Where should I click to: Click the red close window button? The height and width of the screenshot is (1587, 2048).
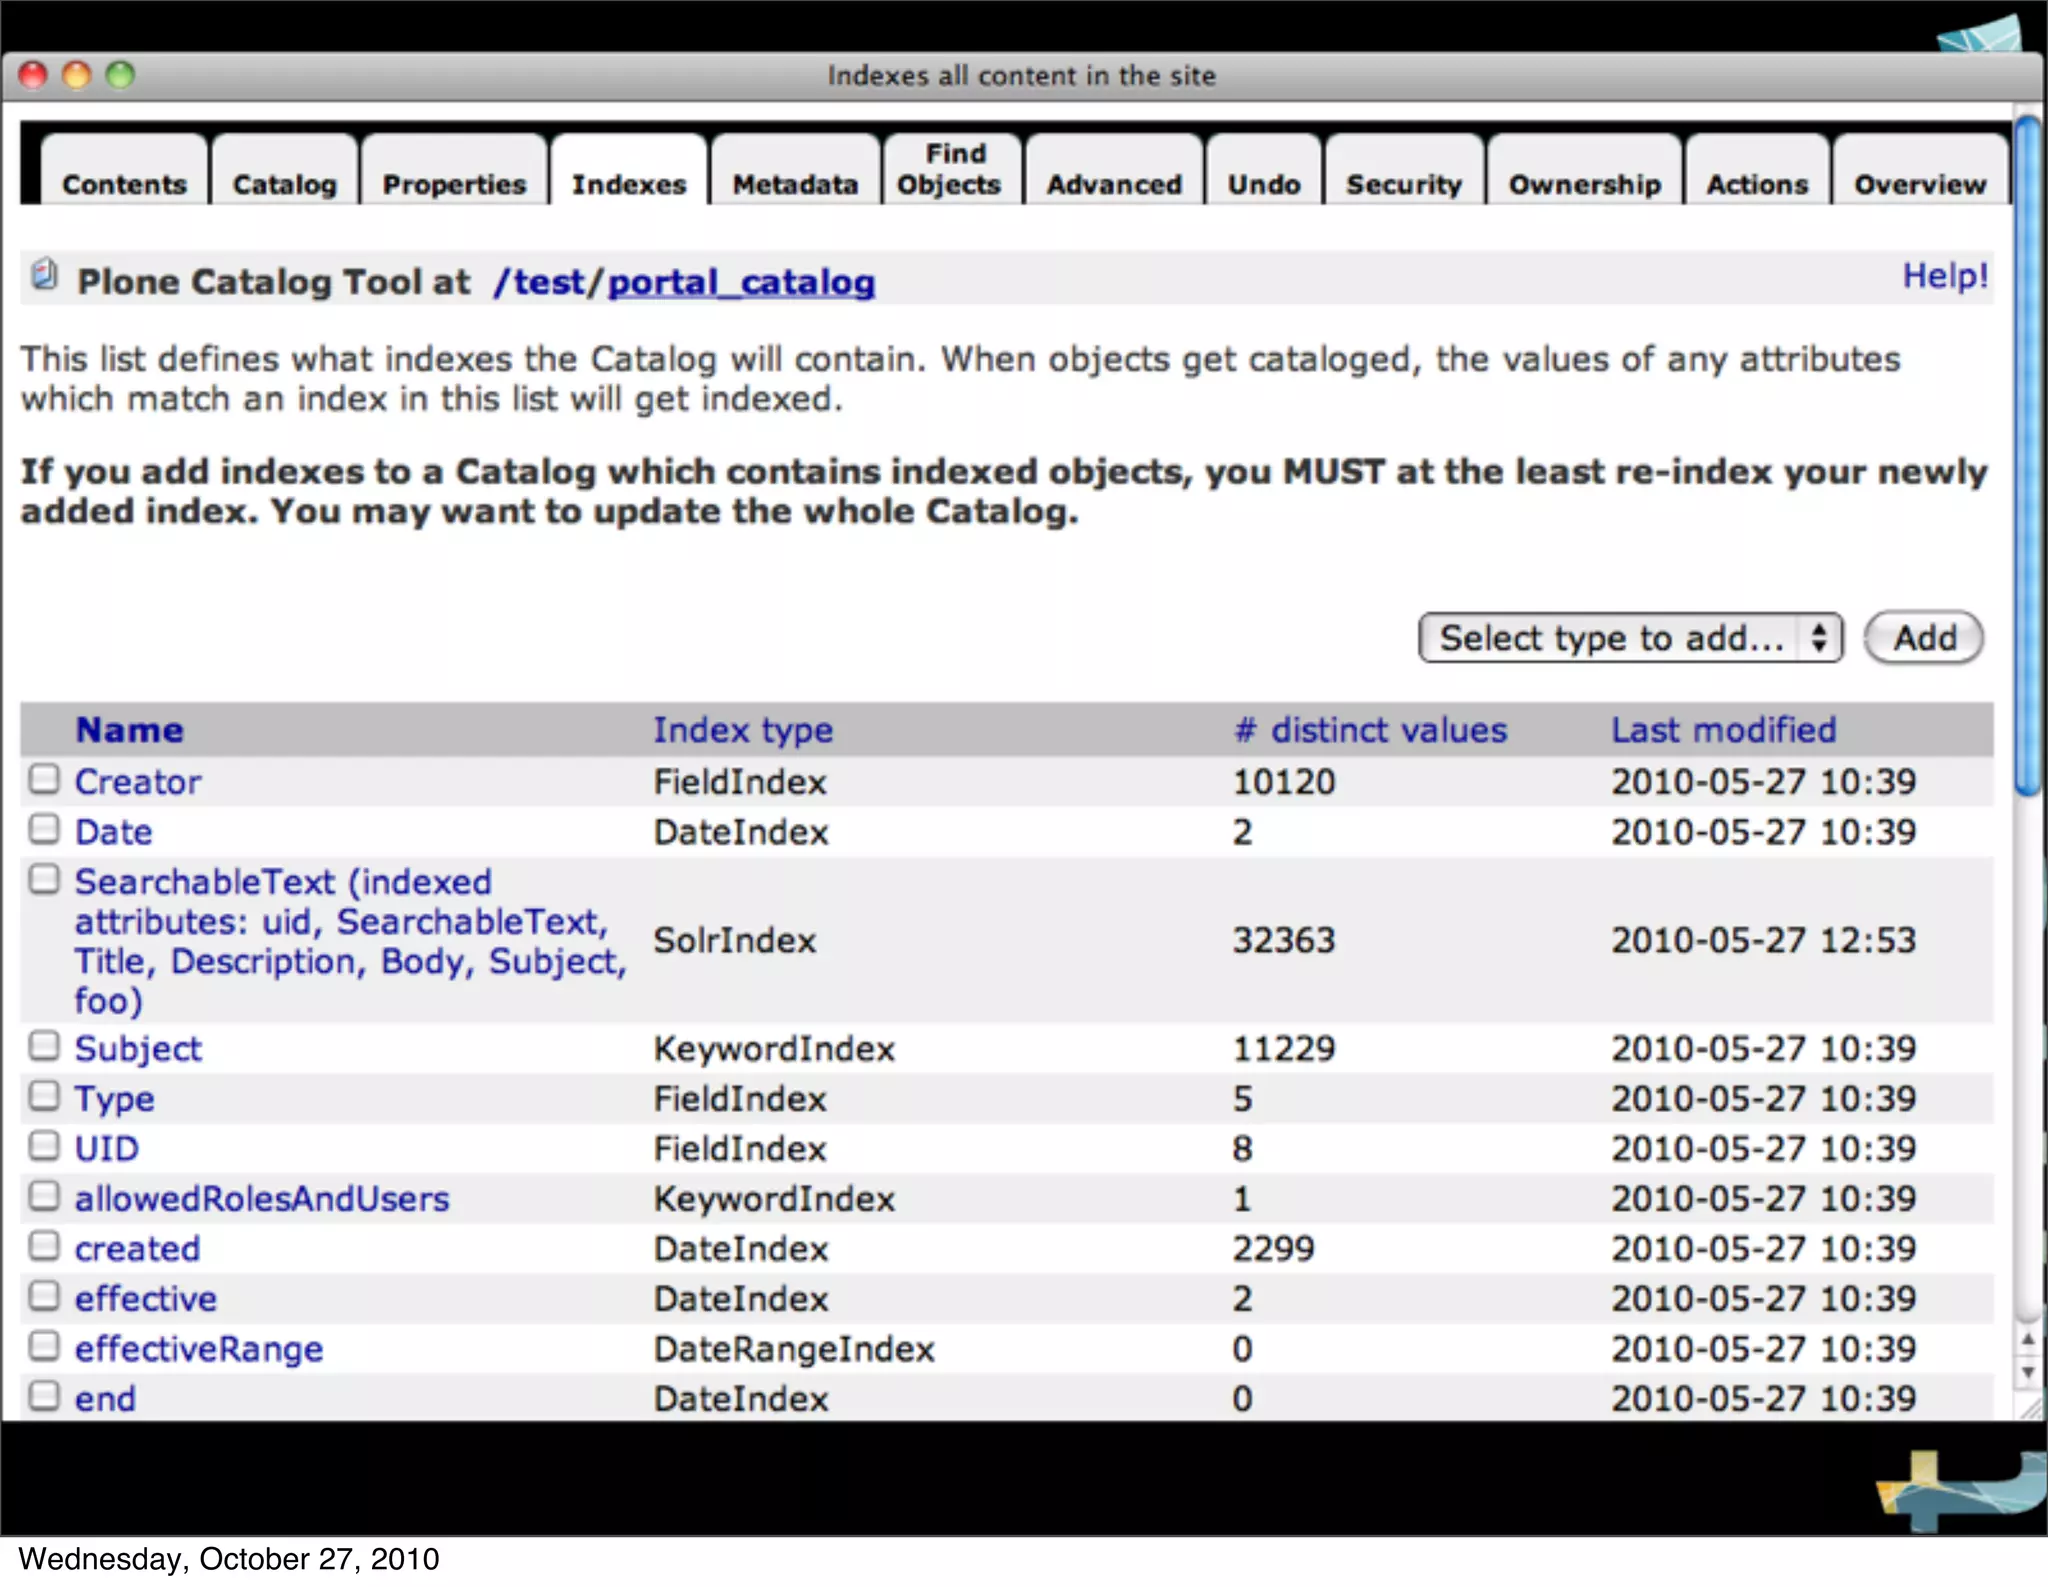[33, 75]
